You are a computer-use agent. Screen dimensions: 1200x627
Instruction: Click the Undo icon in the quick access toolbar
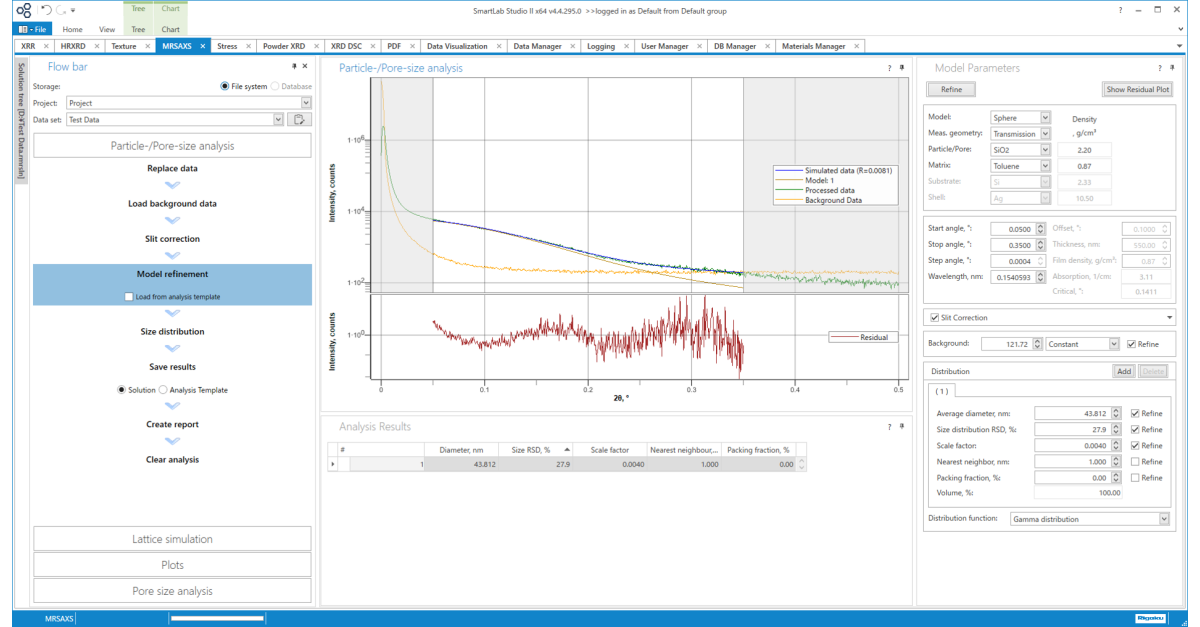click(x=46, y=9)
